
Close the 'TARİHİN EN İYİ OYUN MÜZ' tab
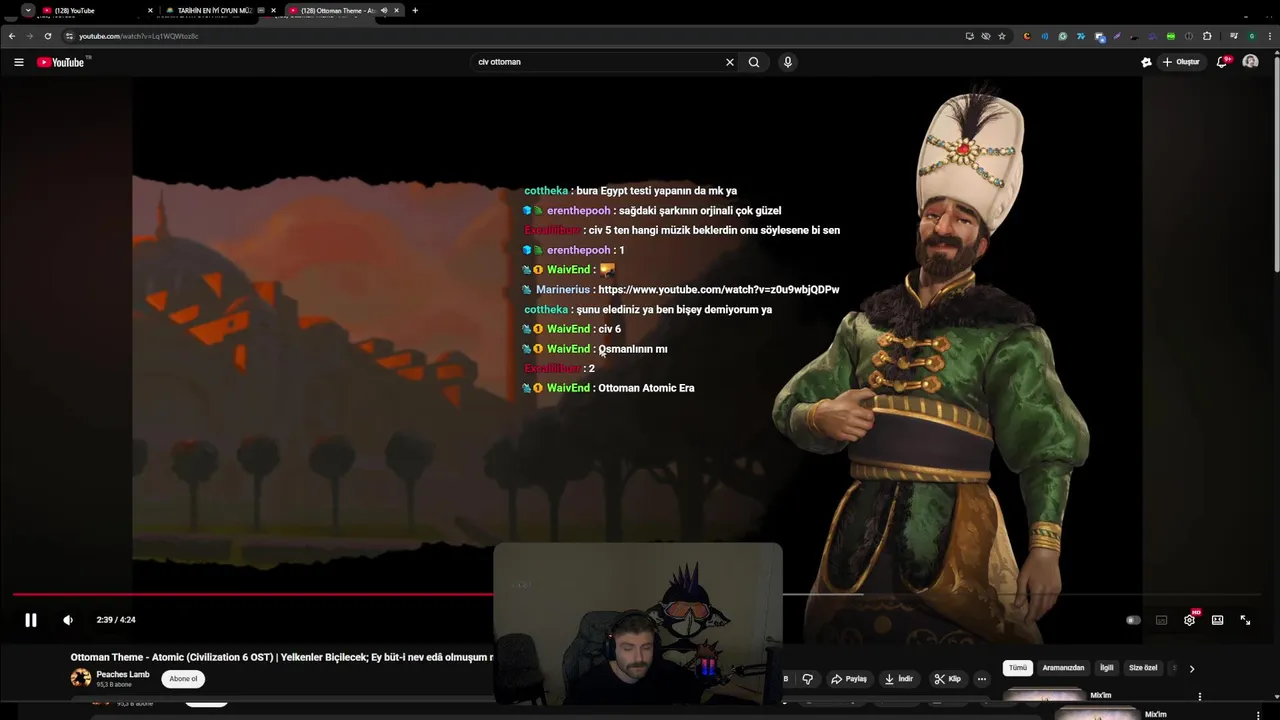pos(273,10)
